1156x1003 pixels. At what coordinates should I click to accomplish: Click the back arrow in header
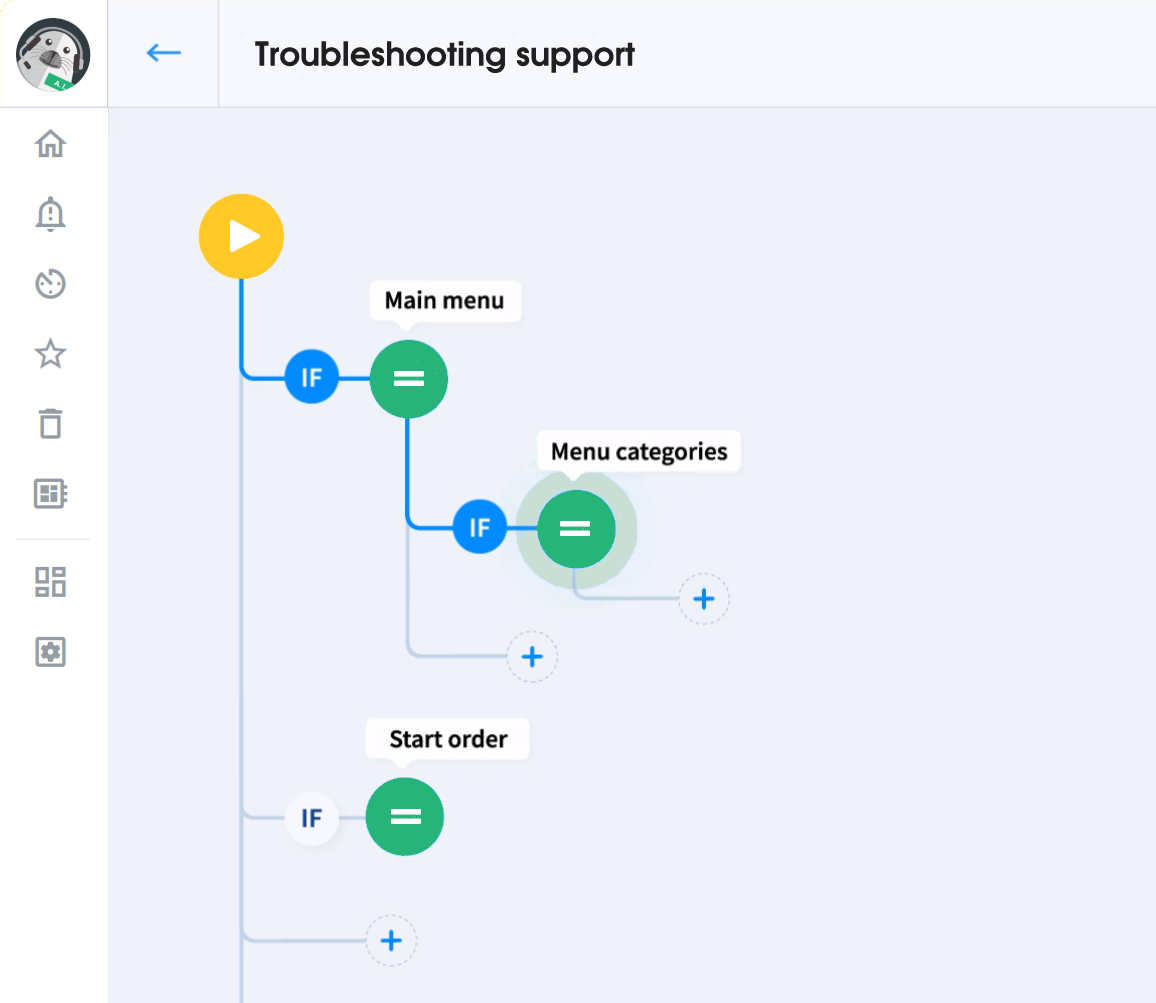coord(163,53)
